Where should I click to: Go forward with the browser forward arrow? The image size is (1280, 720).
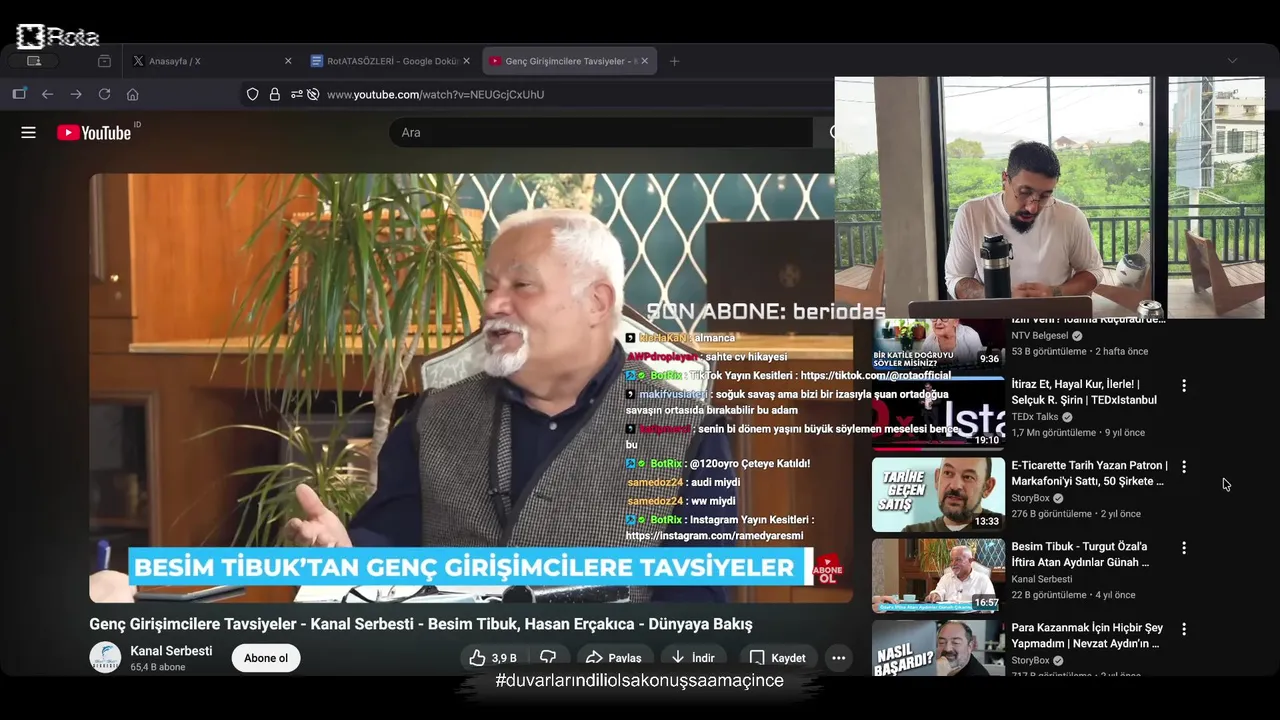(x=76, y=94)
